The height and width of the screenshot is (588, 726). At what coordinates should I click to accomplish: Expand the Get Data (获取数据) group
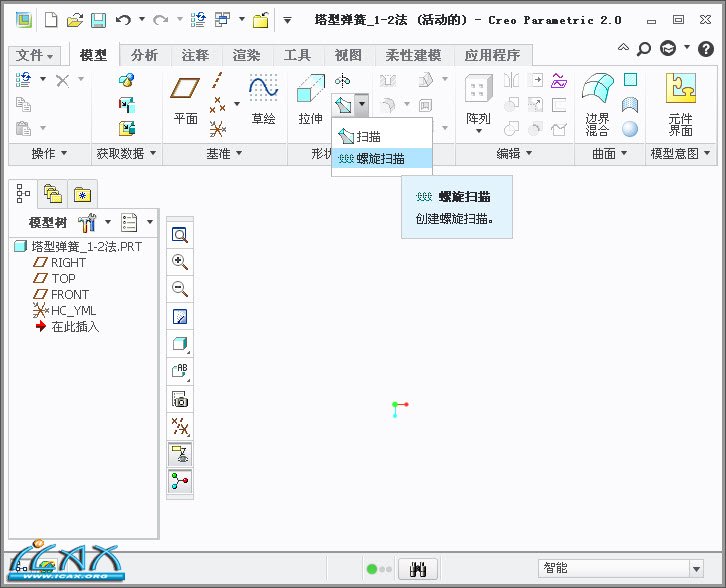[x=126, y=154]
